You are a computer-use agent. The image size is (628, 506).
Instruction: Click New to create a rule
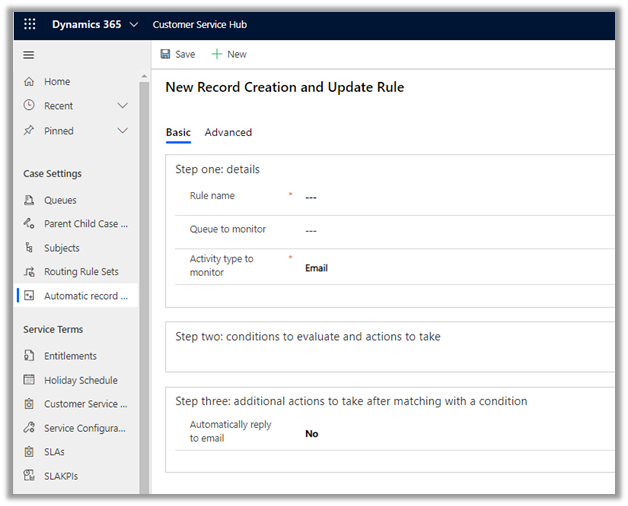[229, 54]
